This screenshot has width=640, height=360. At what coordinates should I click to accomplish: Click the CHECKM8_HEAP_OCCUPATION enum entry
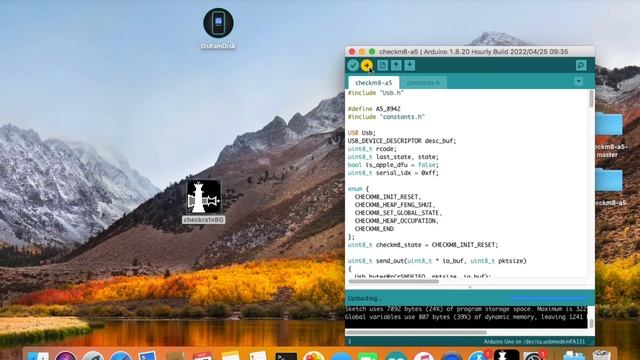(397, 221)
